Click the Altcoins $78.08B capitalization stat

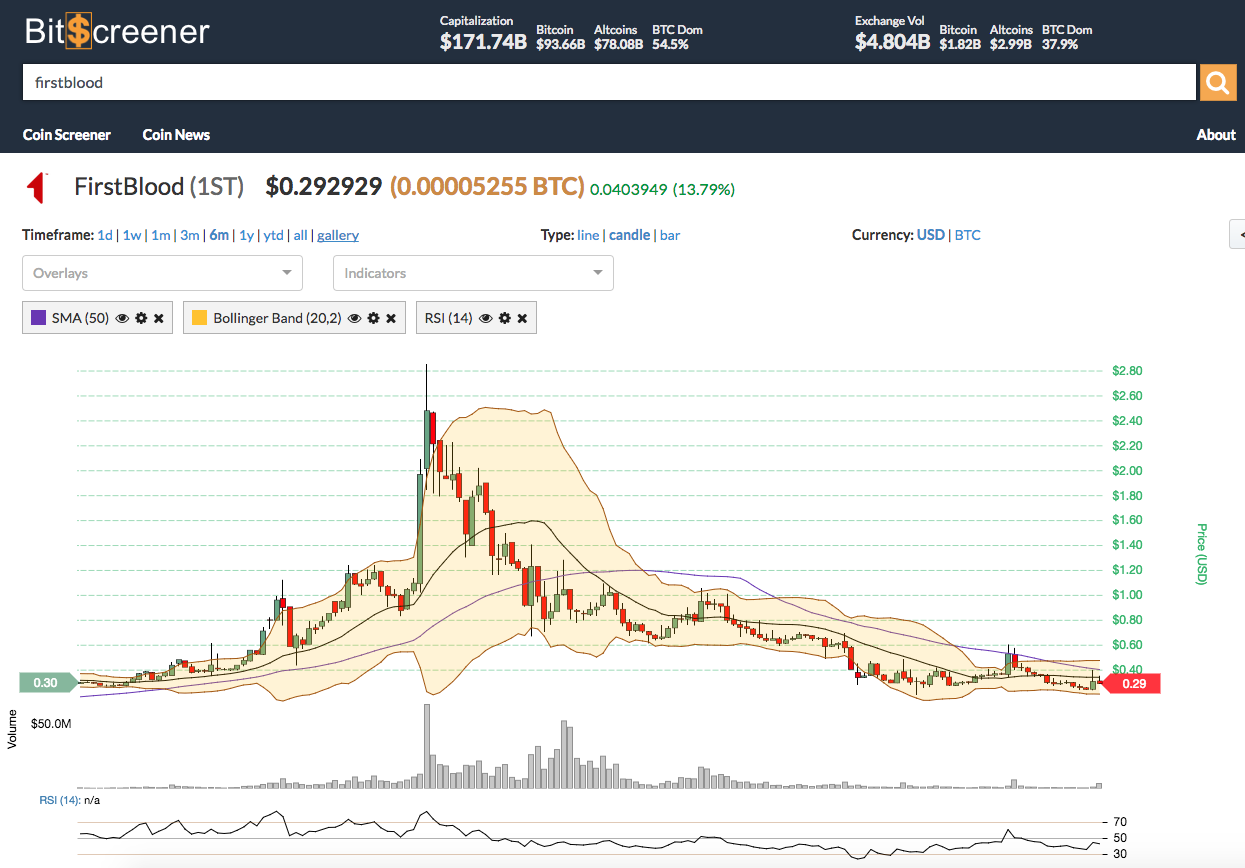click(x=618, y=37)
